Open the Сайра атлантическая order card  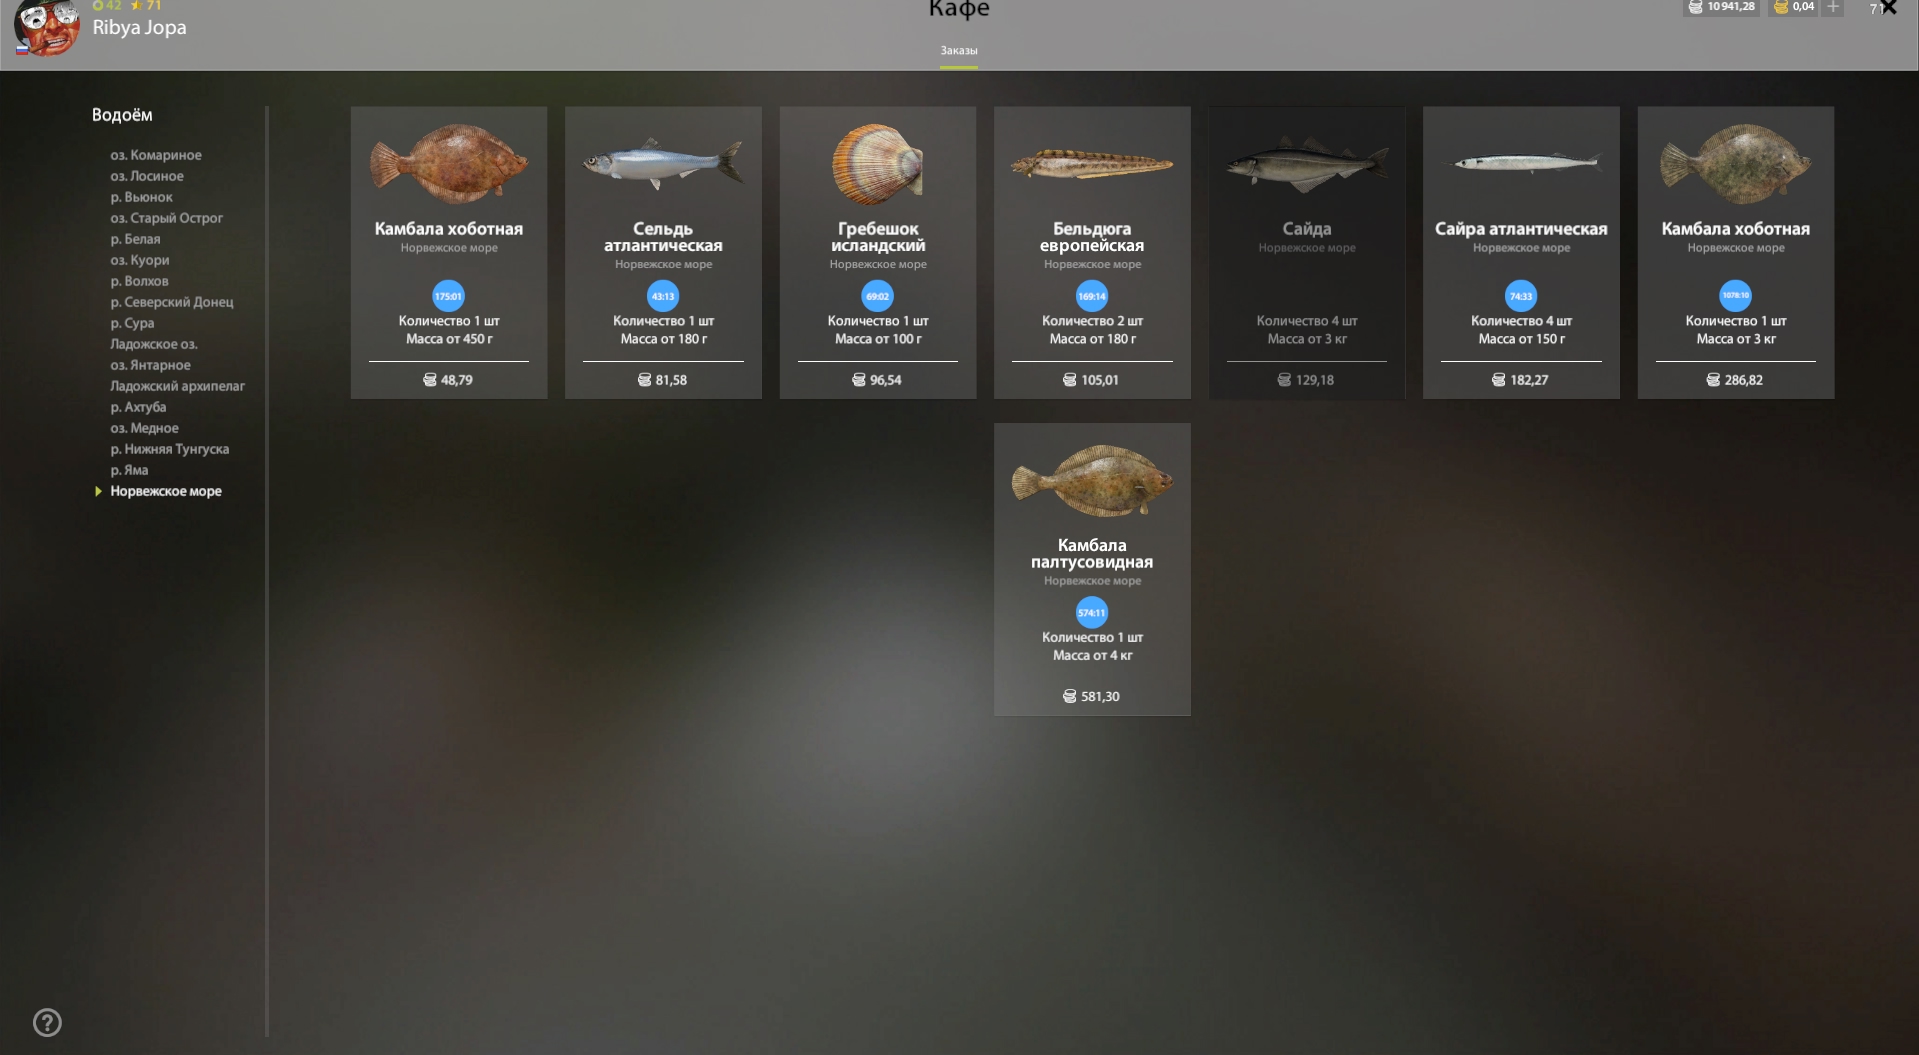click(x=1521, y=253)
